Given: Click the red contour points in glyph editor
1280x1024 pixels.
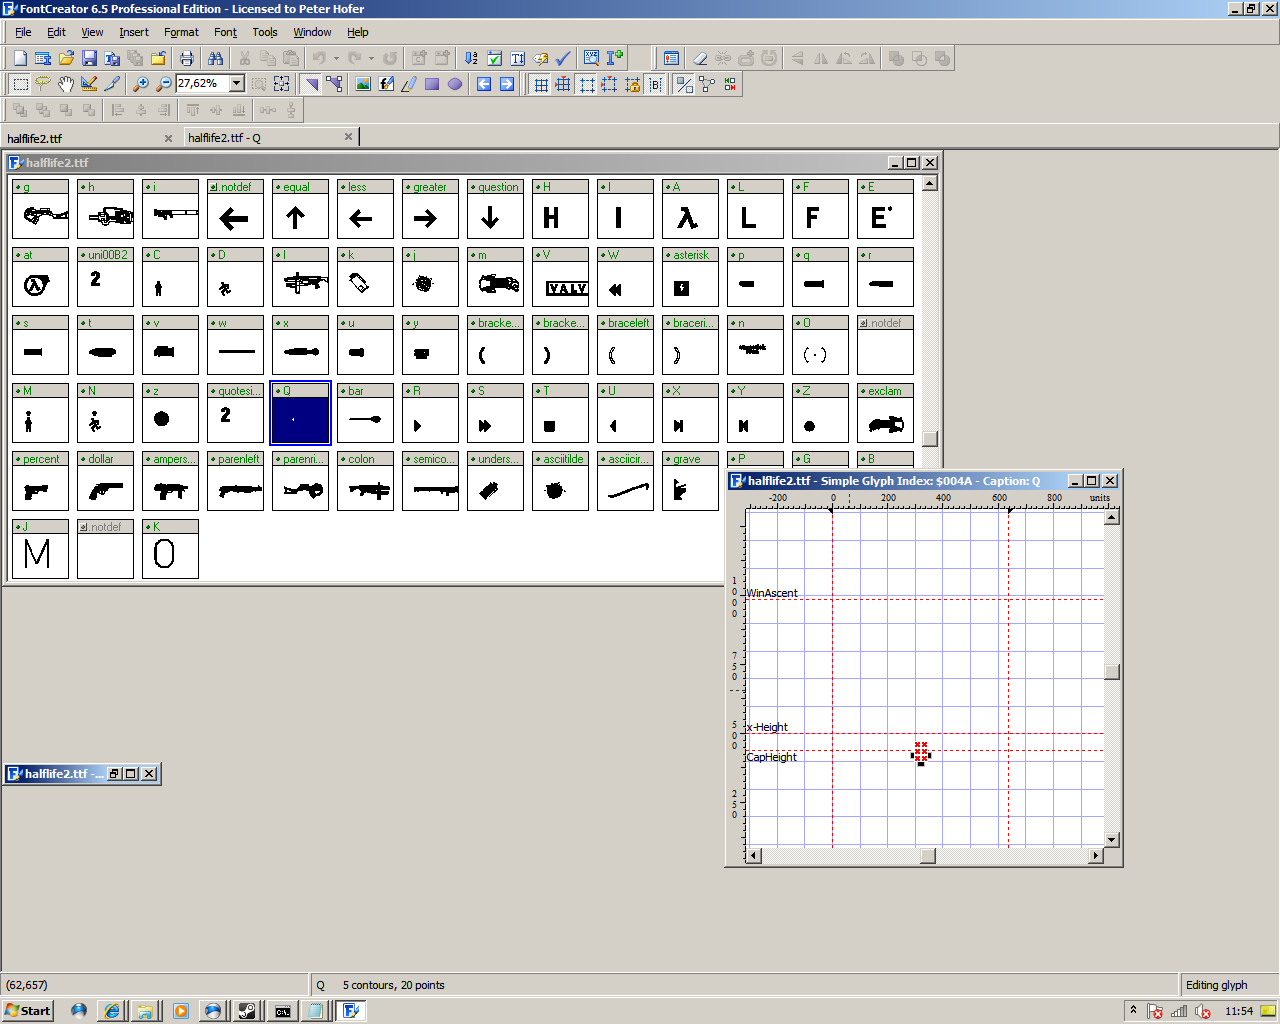Looking at the screenshot, I should 921,753.
